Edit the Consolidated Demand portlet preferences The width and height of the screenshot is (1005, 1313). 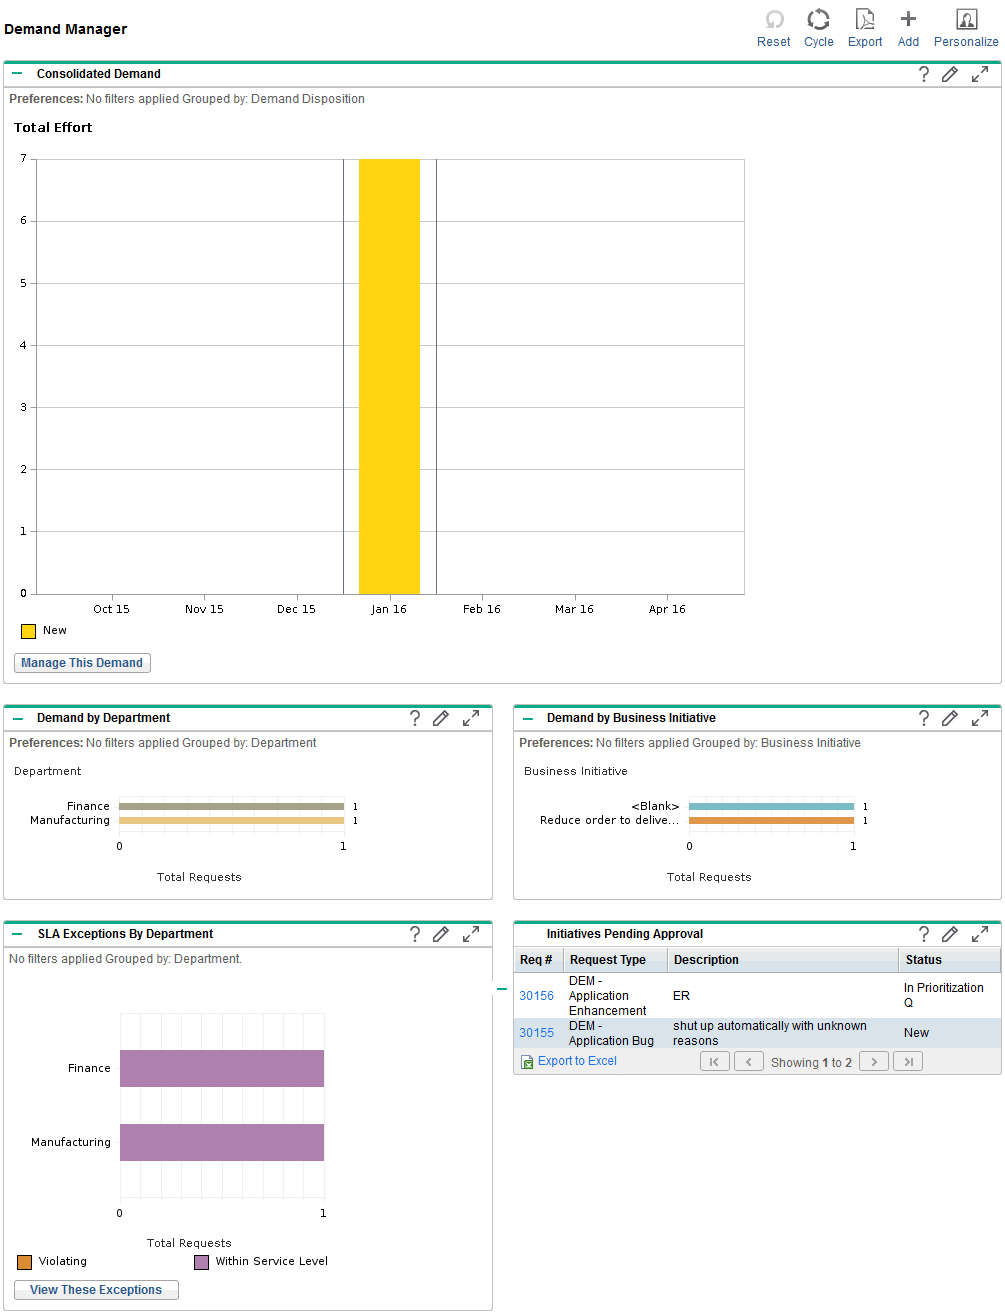point(949,73)
